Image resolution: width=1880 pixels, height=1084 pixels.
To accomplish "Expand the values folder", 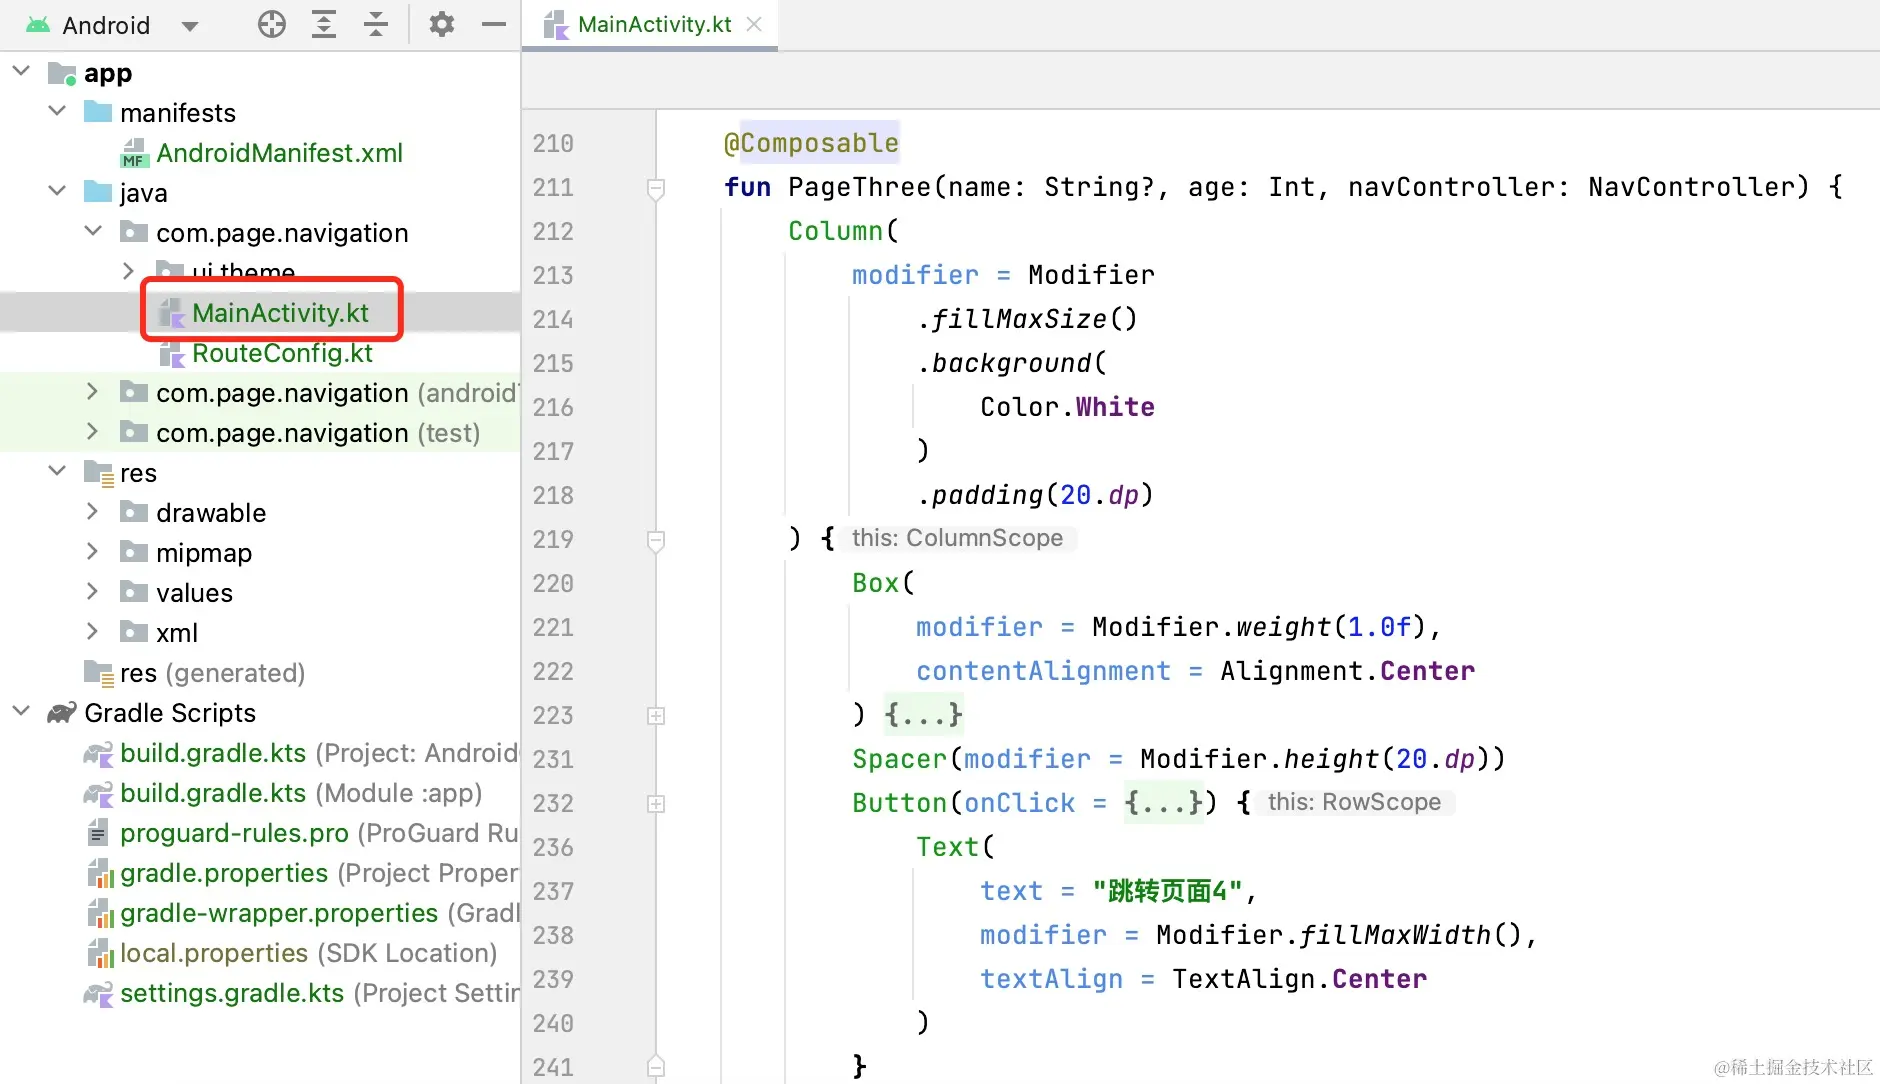I will click(x=92, y=592).
